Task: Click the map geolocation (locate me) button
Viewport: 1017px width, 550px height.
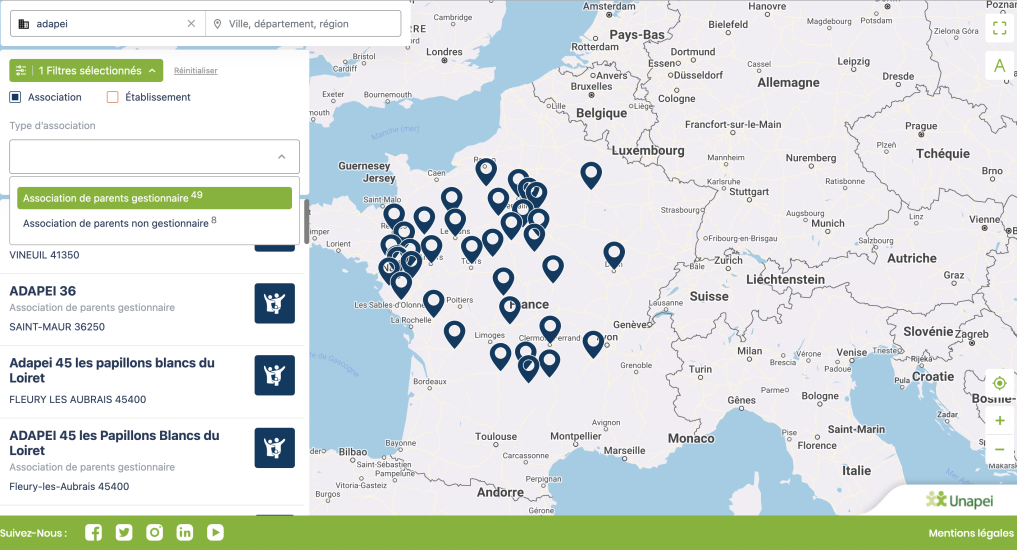Action: (x=999, y=383)
